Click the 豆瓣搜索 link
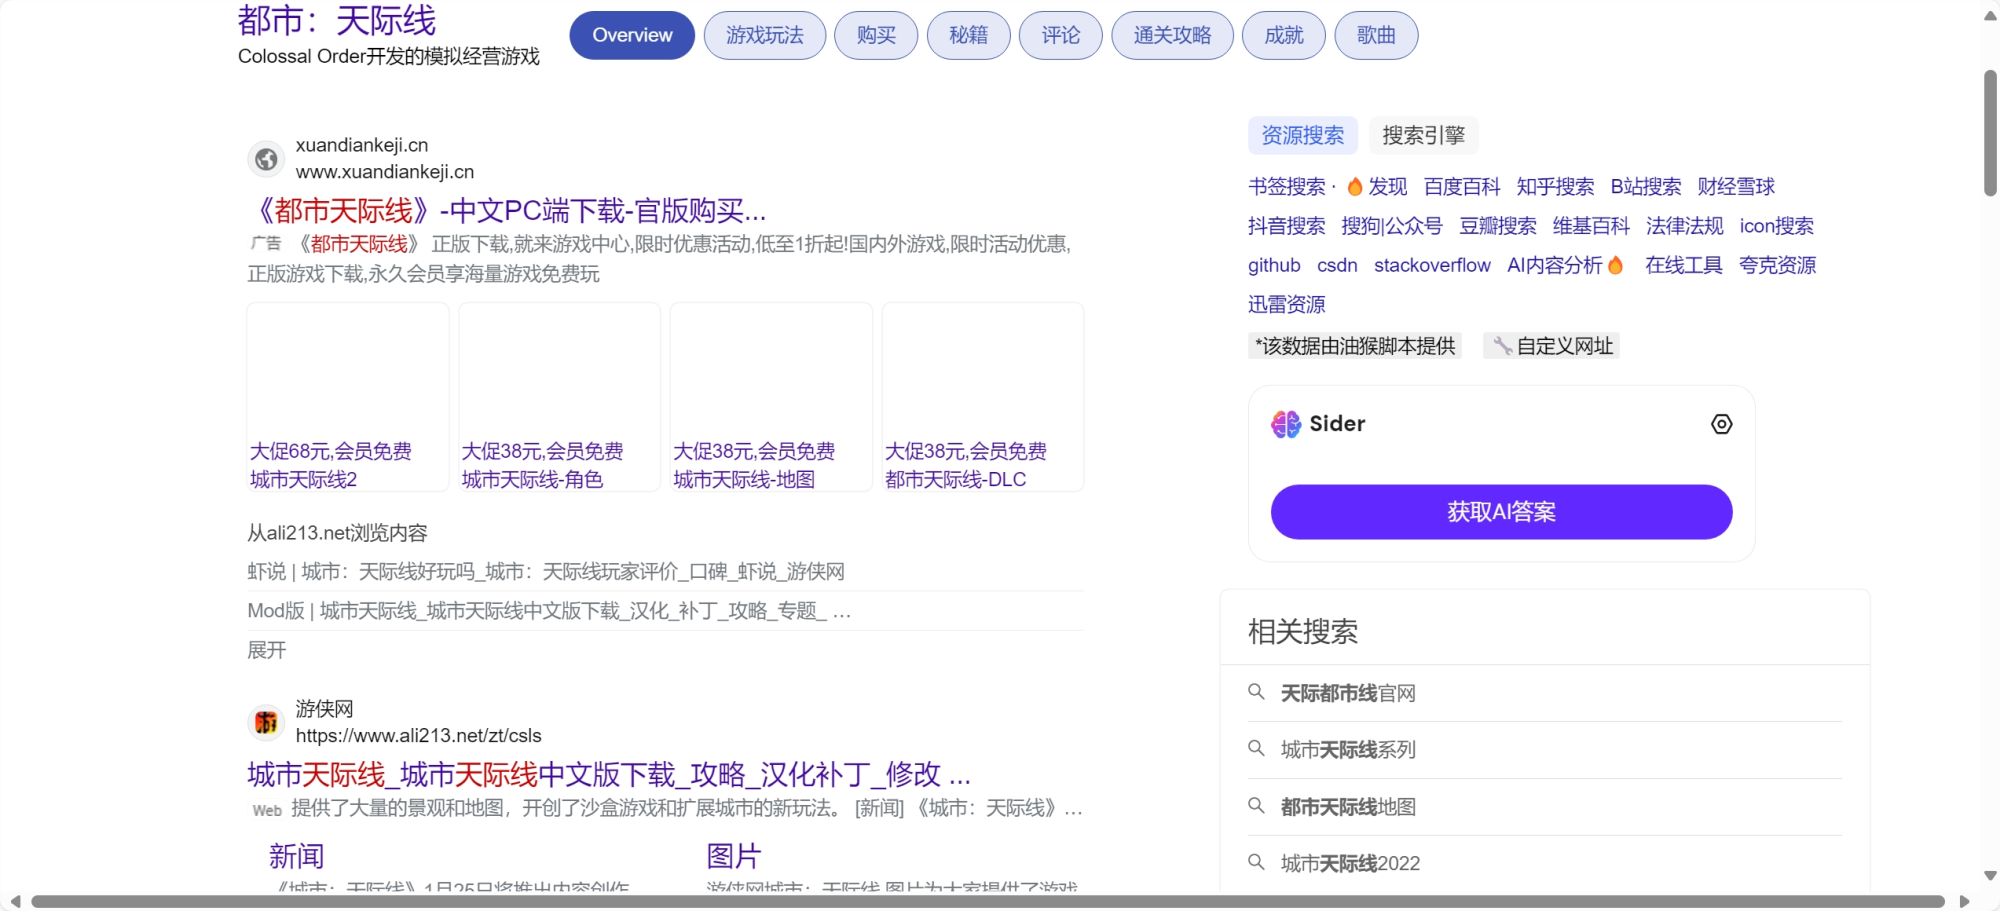Viewport: 2000px width, 911px height. tap(1498, 226)
